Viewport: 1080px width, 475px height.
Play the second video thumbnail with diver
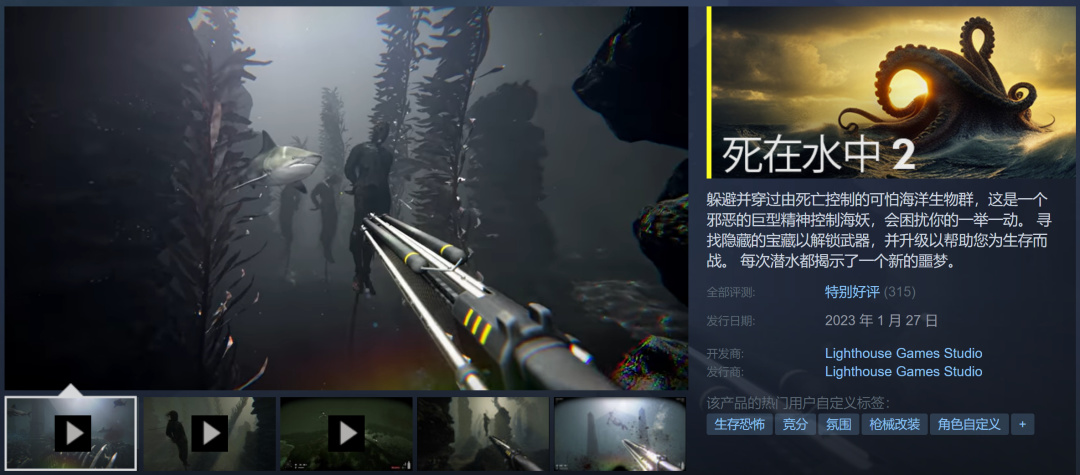coord(209,434)
